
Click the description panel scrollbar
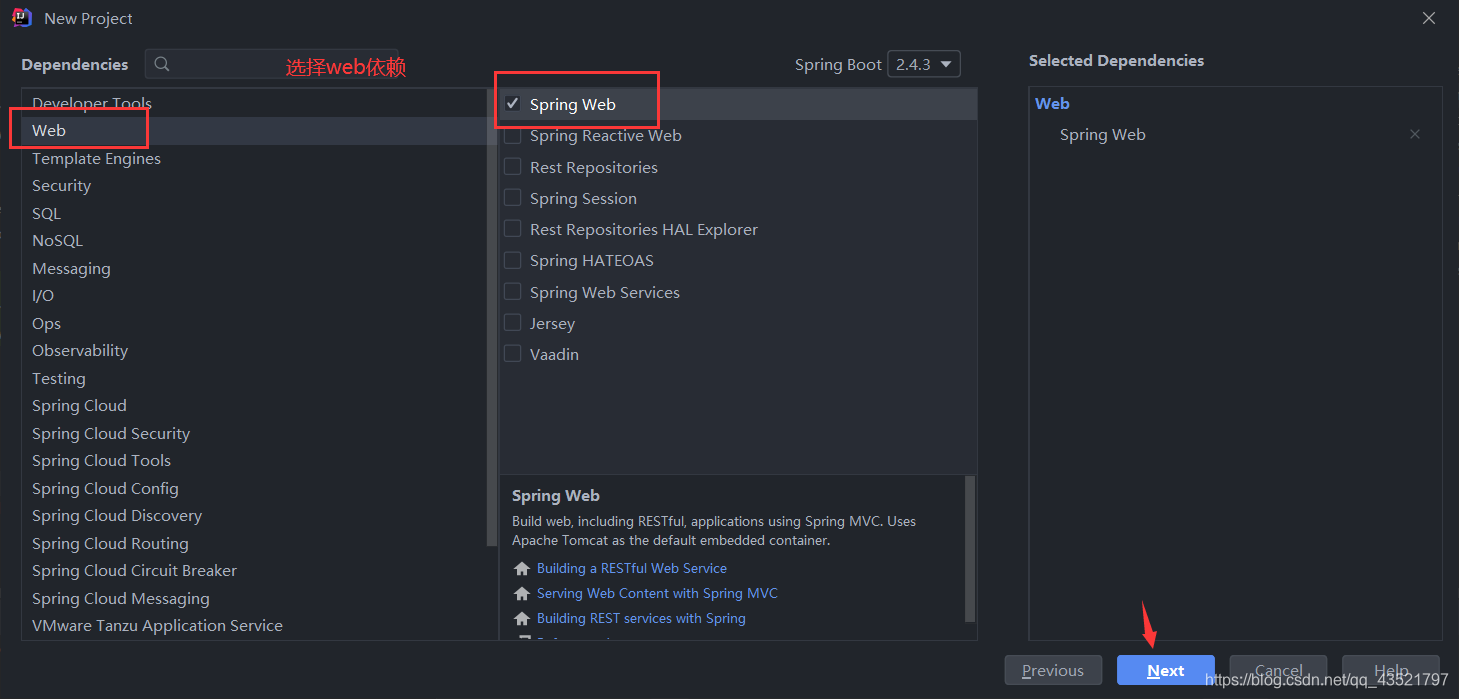pos(970,548)
